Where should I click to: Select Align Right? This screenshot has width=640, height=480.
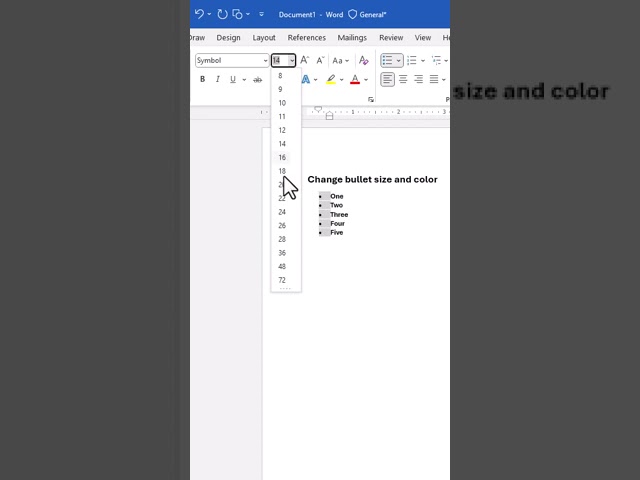(418, 79)
